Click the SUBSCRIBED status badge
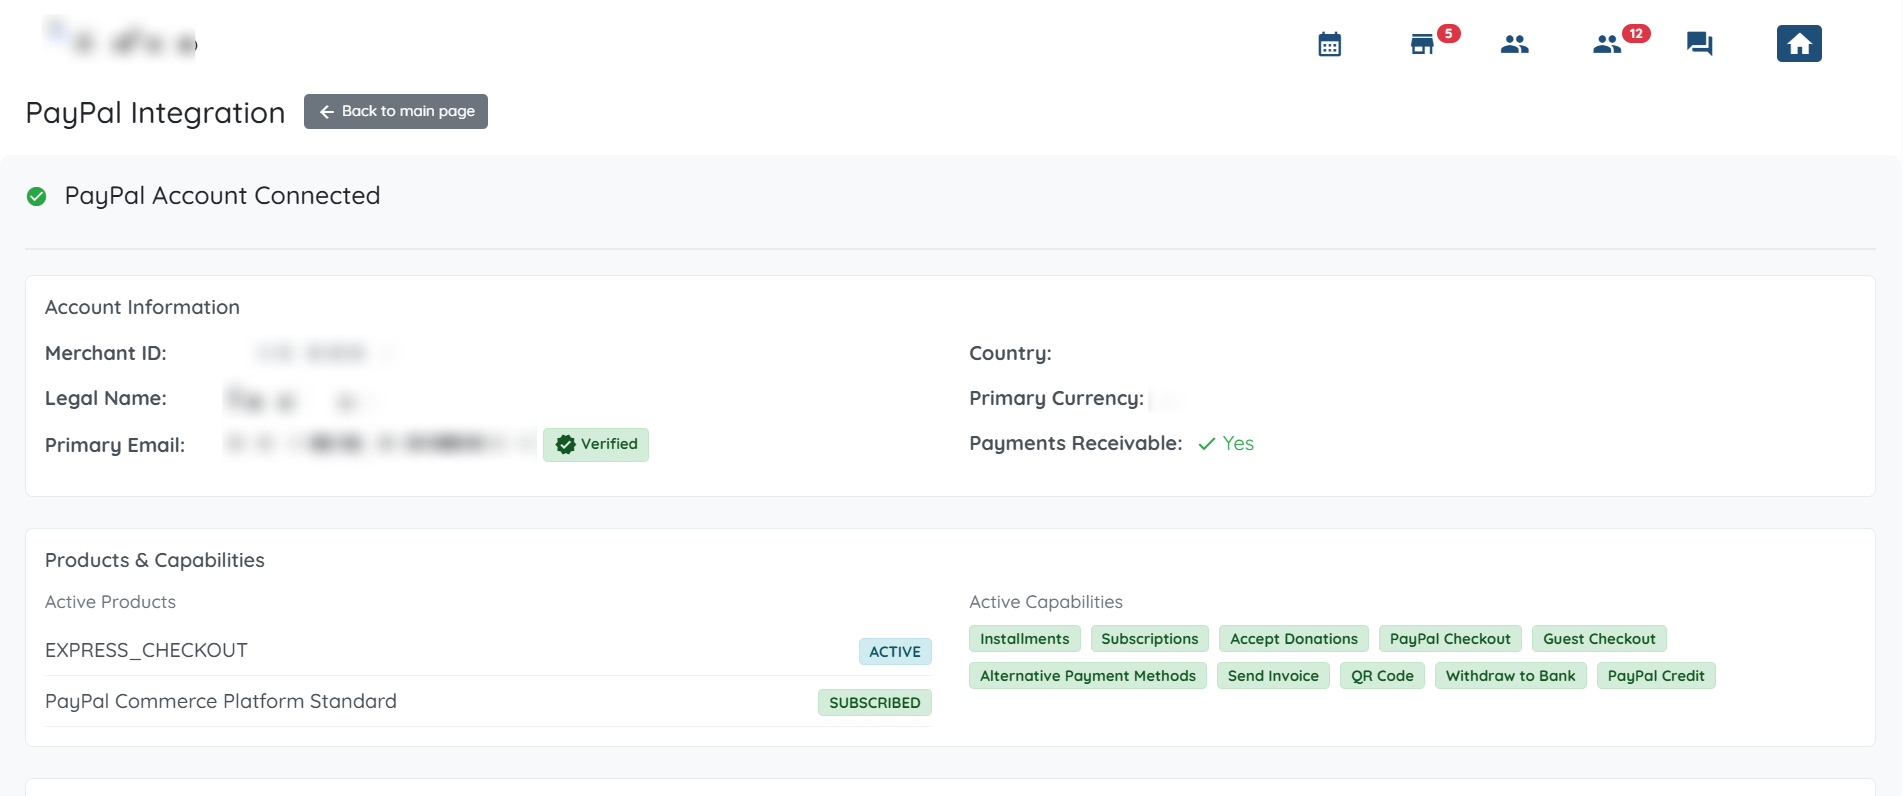Image resolution: width=1903 pixels, height=796 pixels. point(875,703)
